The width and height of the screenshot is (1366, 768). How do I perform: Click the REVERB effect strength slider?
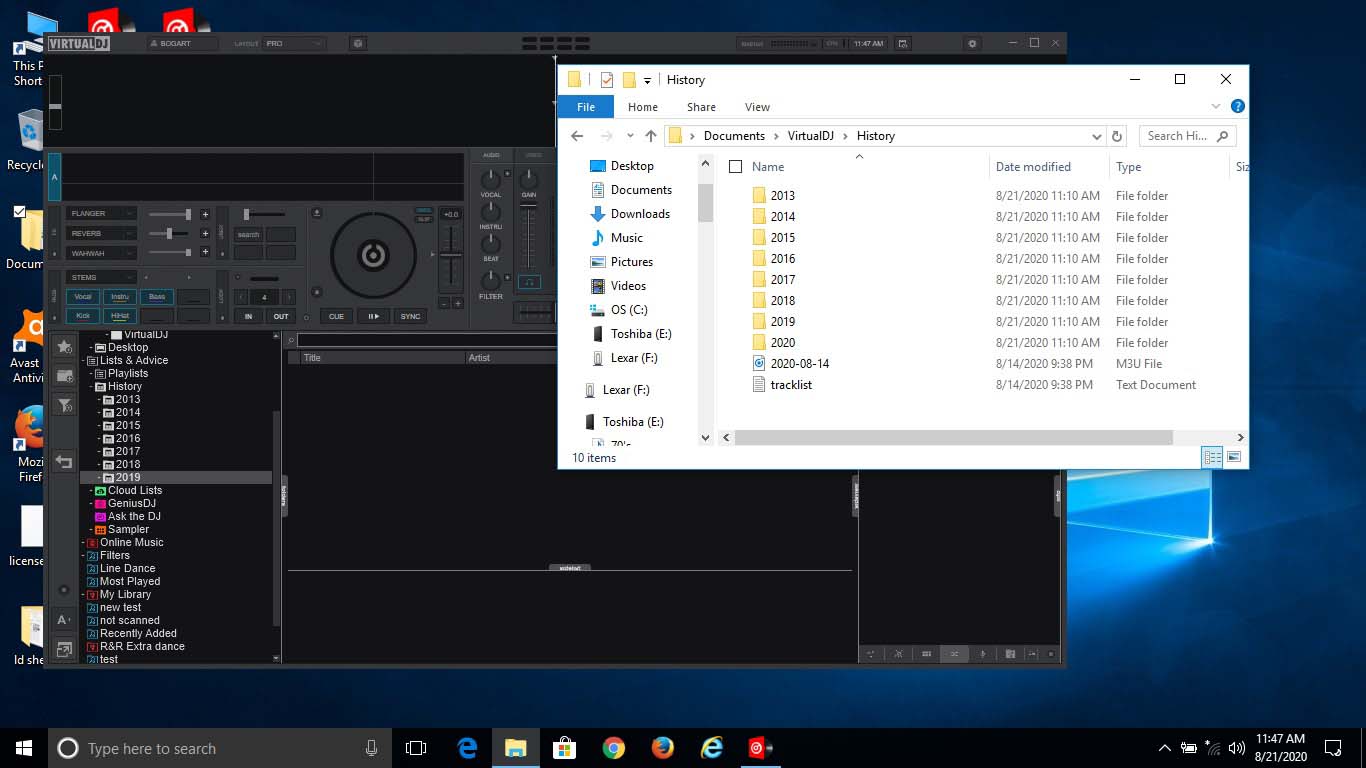[169, 233]
